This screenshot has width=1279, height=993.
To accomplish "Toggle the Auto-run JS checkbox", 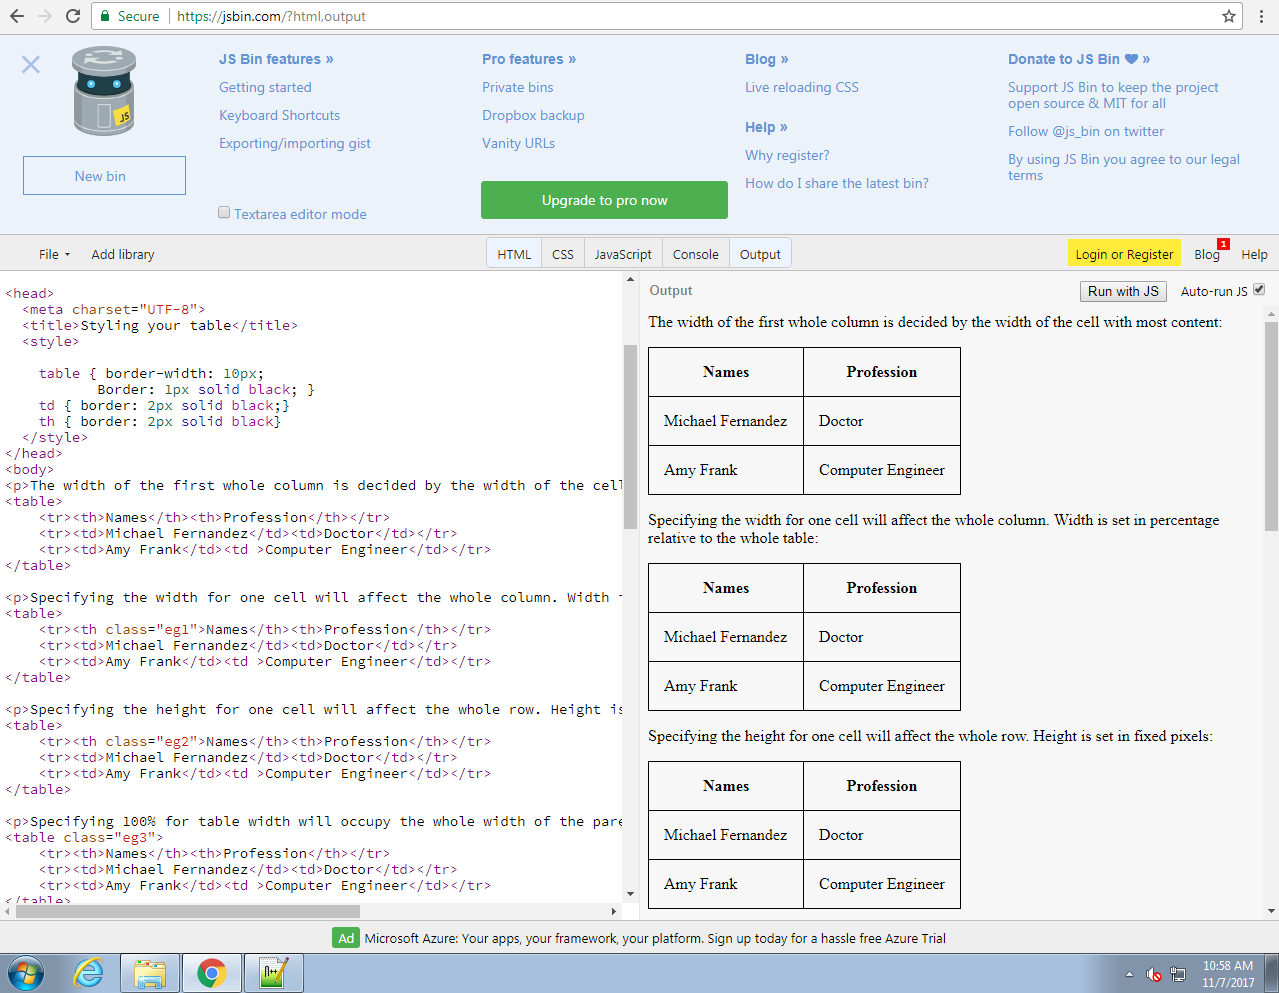I will 1259,290.
